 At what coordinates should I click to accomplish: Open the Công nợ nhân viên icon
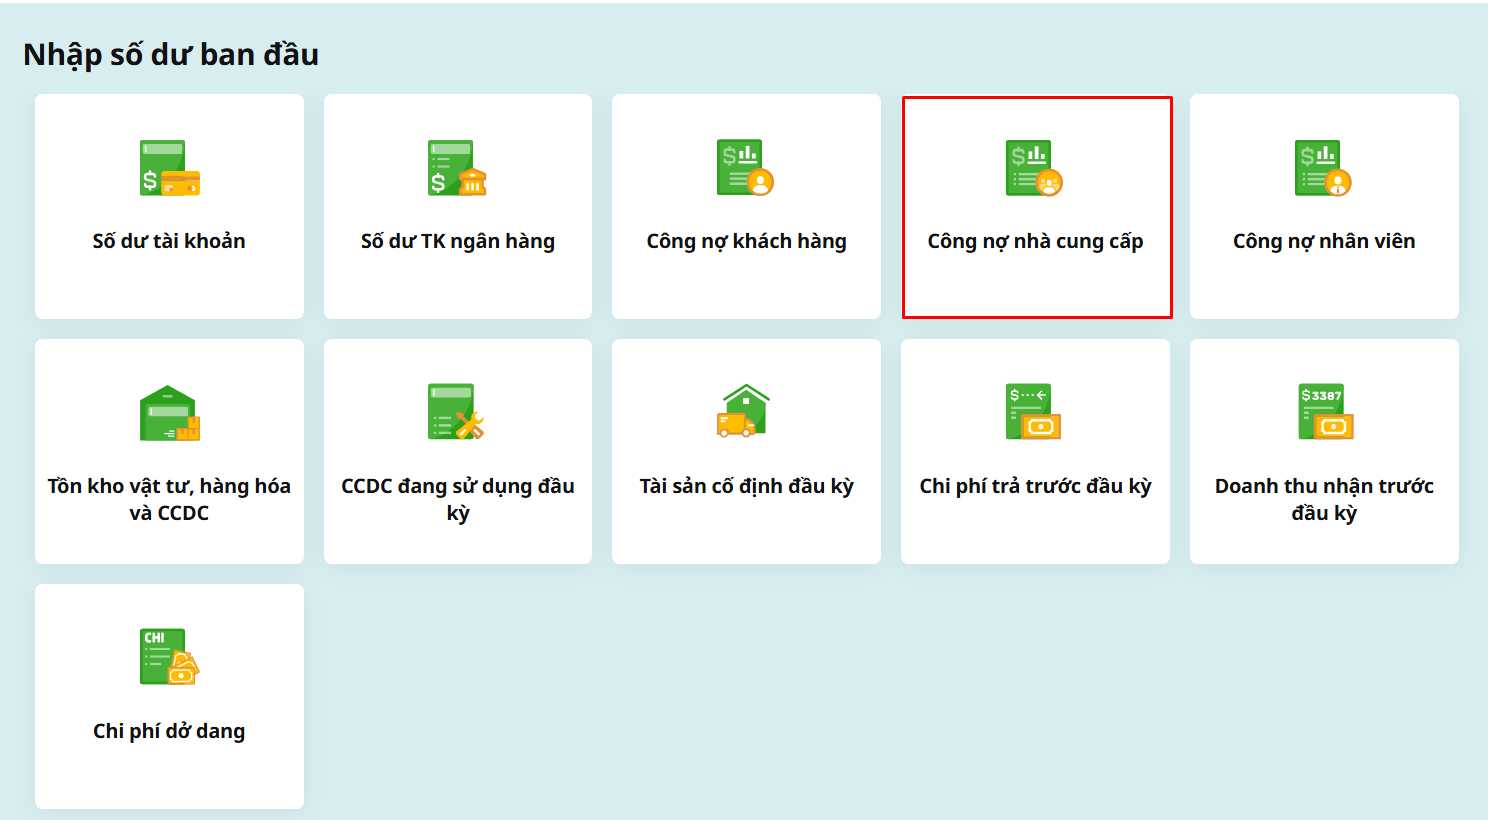click(1323, 168)
